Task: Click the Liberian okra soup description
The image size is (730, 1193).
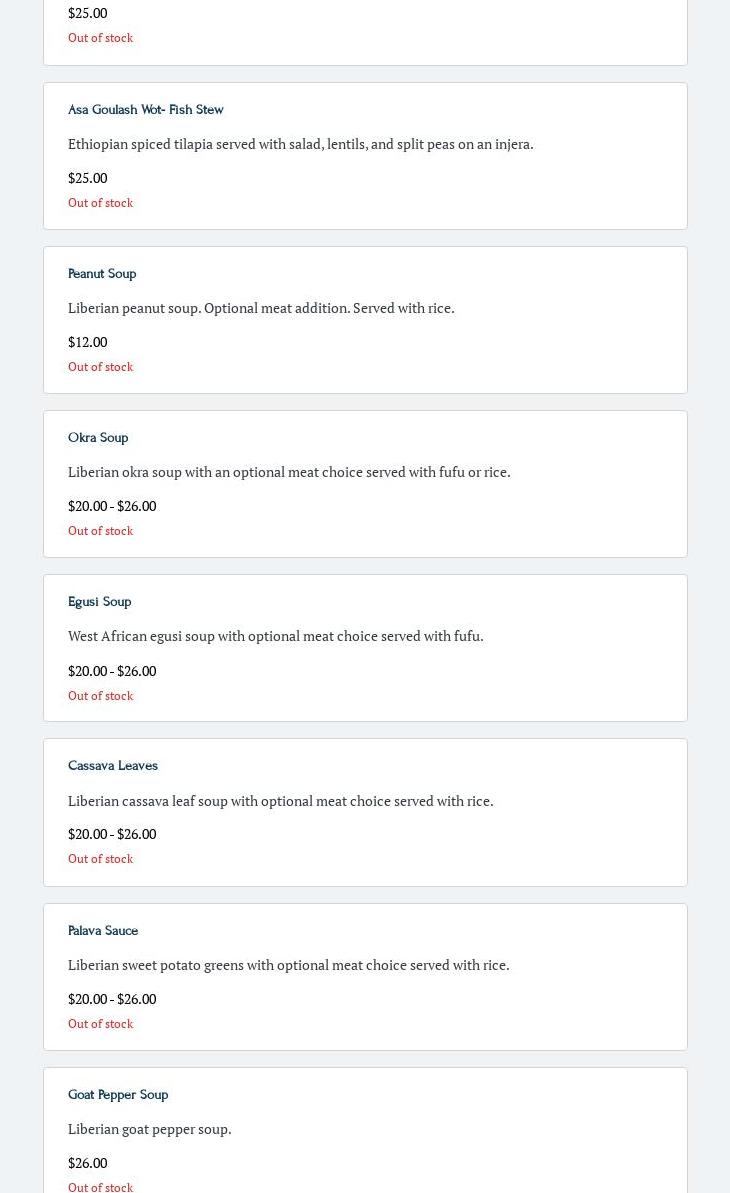Action: [289, 471]
